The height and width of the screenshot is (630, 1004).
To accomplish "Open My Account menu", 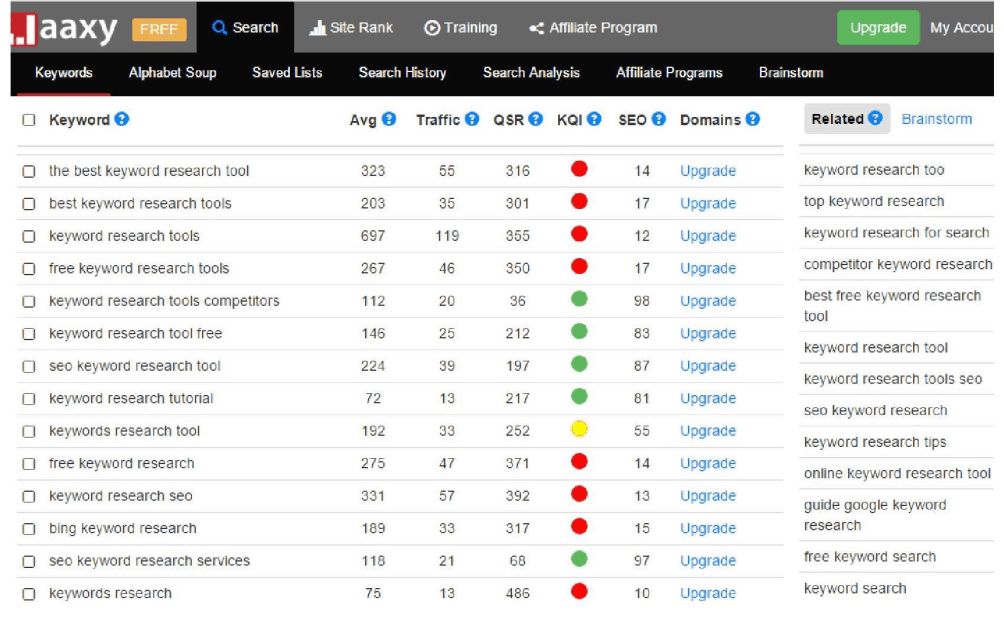I will pyautogui.click(x=962, y=28).
